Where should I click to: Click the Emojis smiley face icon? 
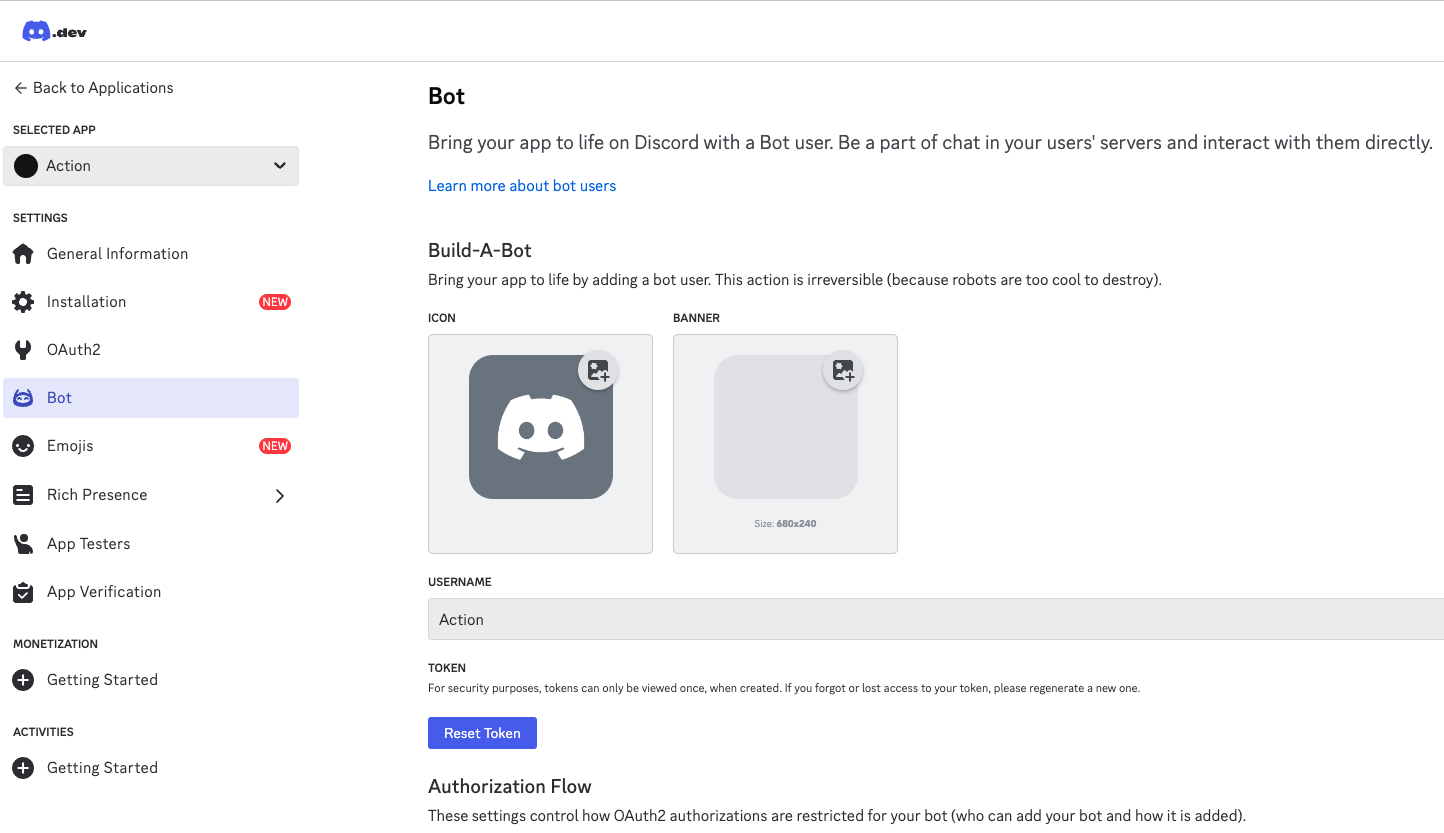23,446
